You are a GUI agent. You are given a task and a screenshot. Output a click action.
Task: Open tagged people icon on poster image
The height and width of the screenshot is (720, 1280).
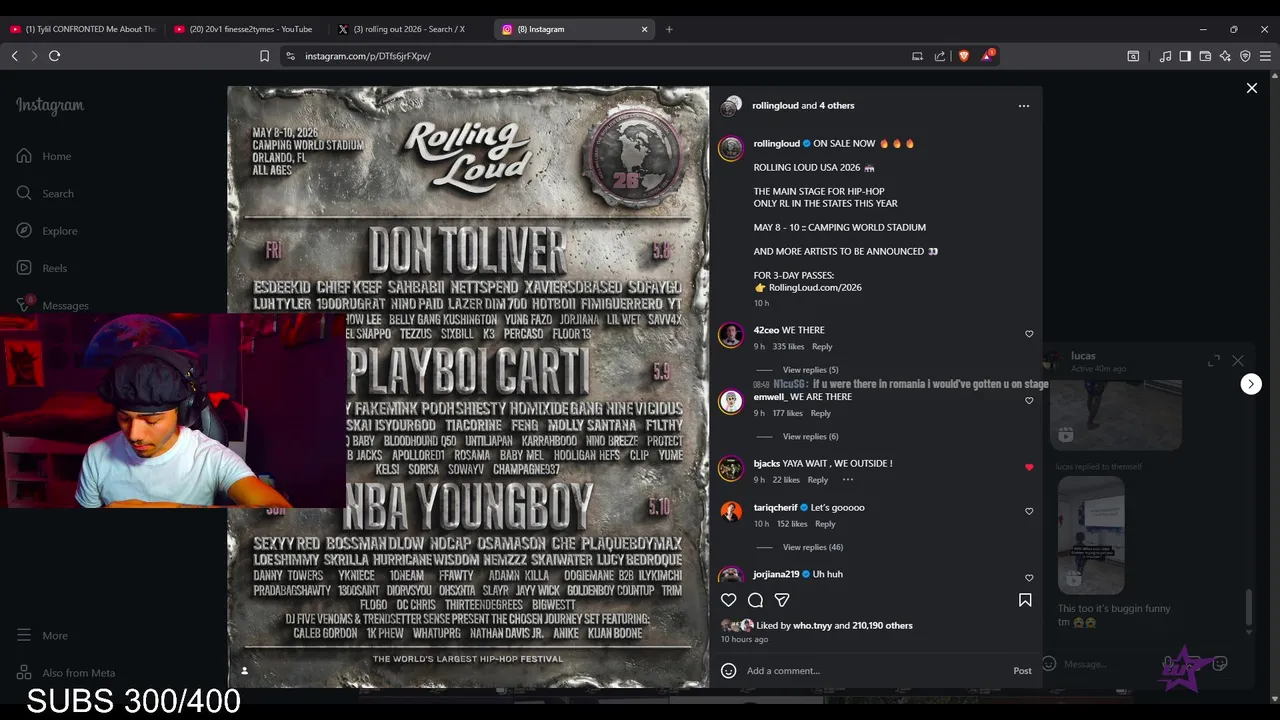click(244, 671)
